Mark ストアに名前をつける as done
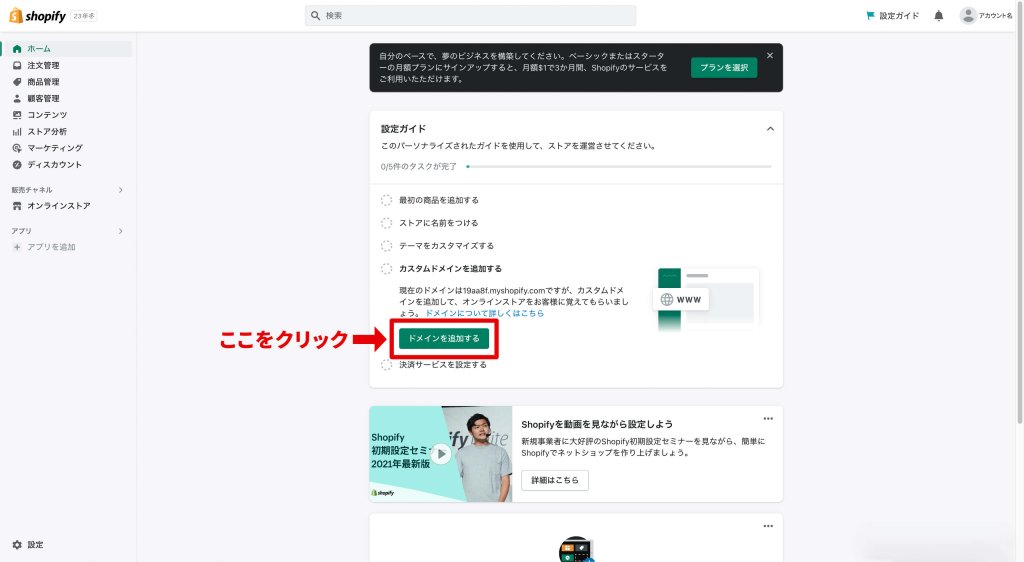The image size is (1024, 562). [387, 223]
